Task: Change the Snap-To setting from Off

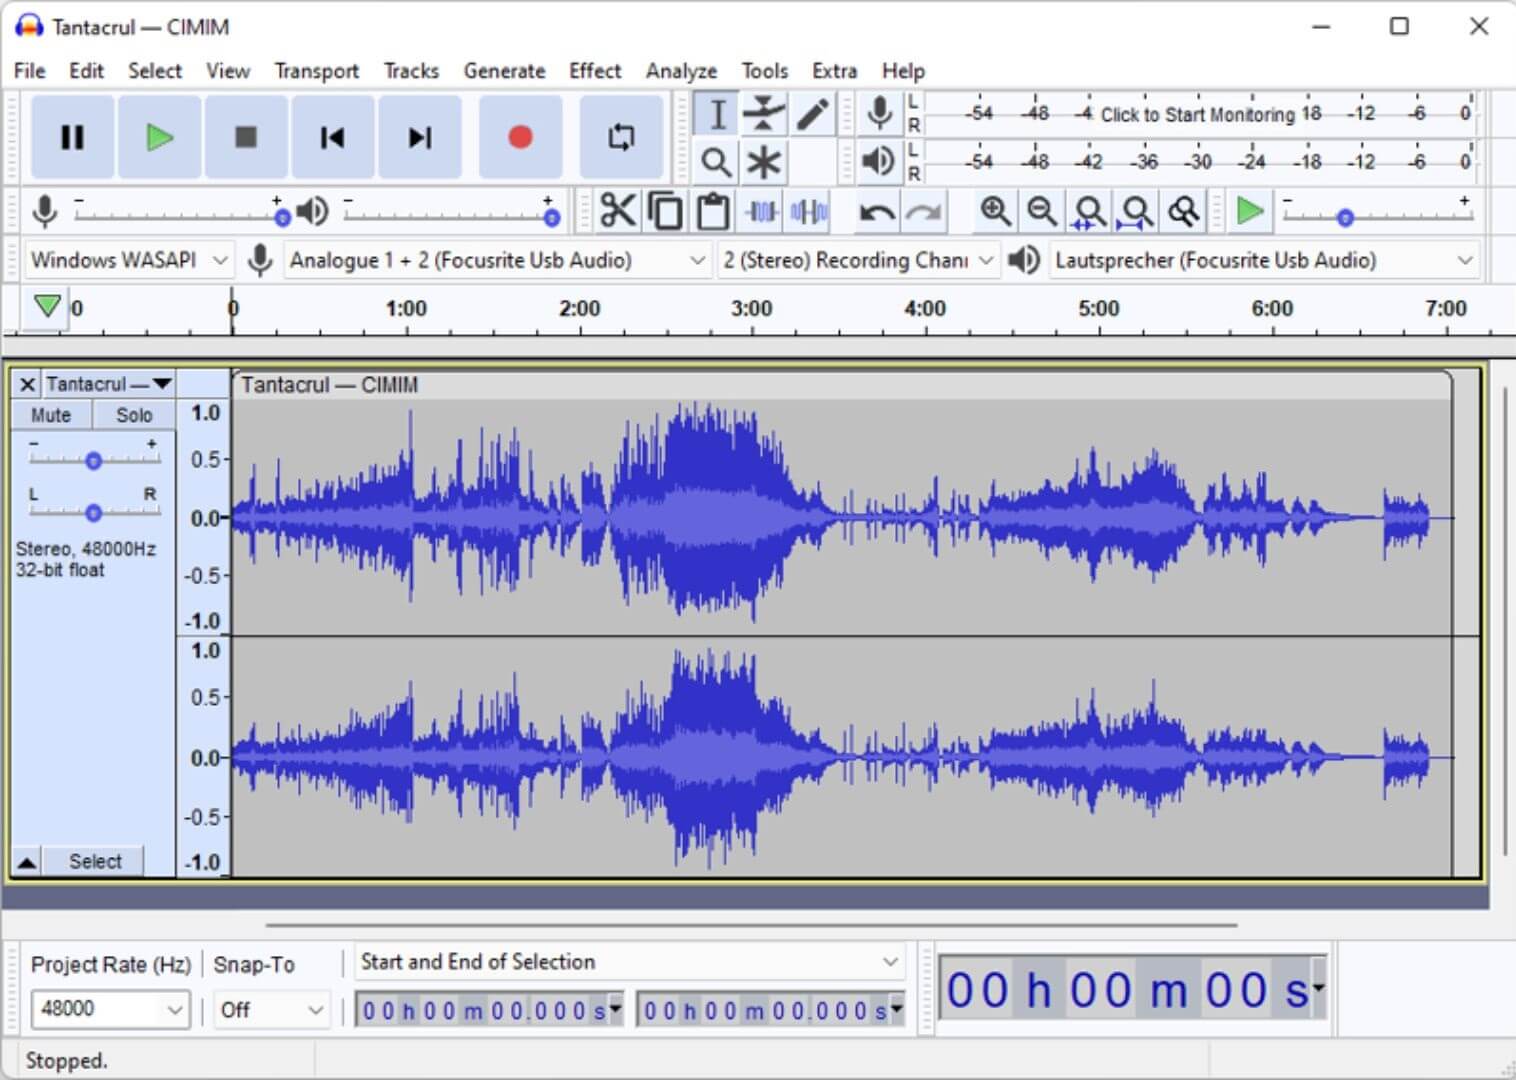Action: coord(271,1009)
